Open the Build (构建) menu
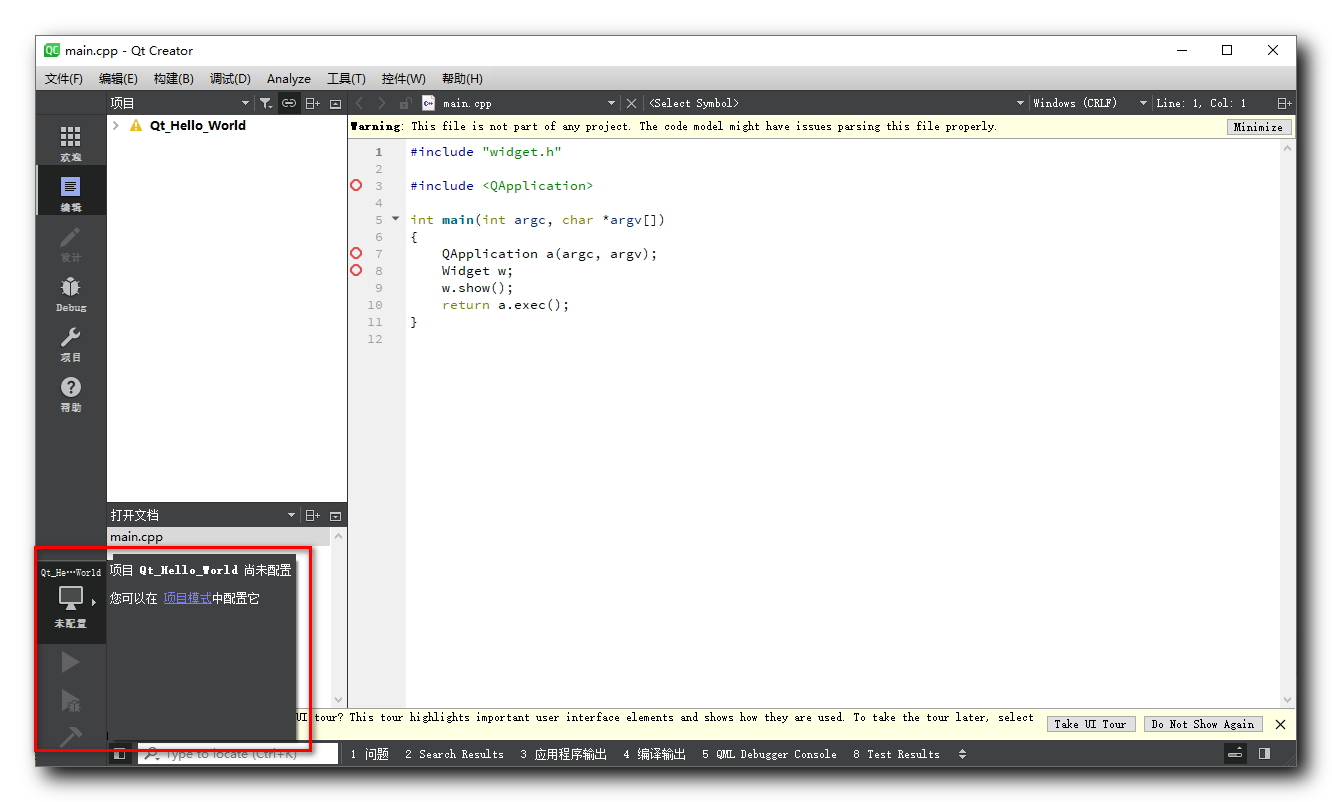Image resolution: width=1332 pixels, height=802 pixels. click(173, 79)
